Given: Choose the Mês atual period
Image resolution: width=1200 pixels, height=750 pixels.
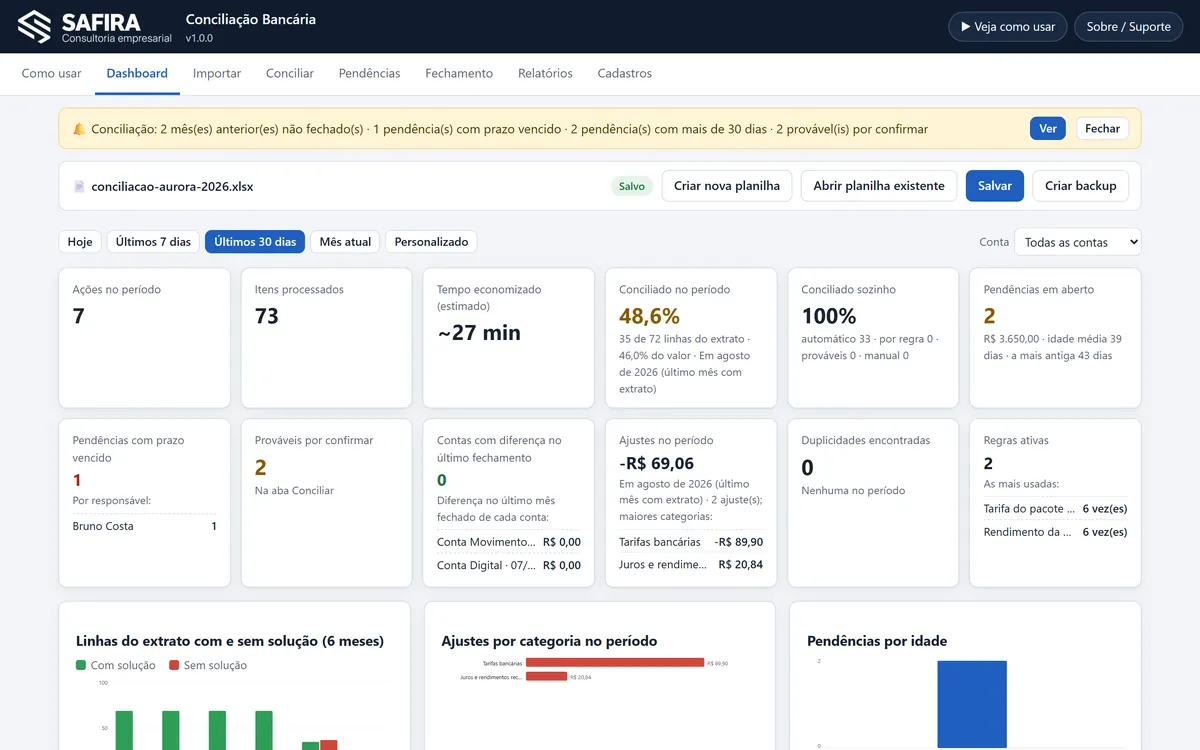Looking at the screenshot, I should [x=345, y=242].
